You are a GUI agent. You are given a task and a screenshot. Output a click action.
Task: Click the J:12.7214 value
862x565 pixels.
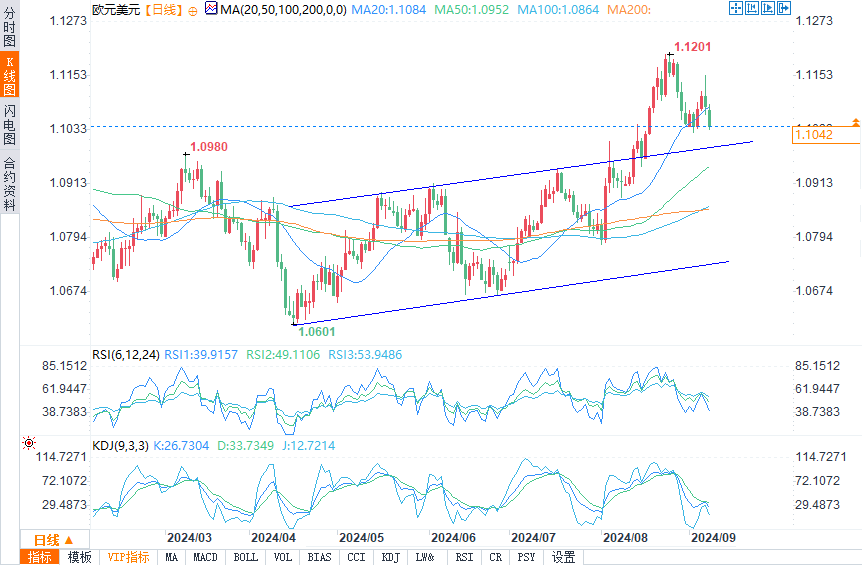[308, 445]
